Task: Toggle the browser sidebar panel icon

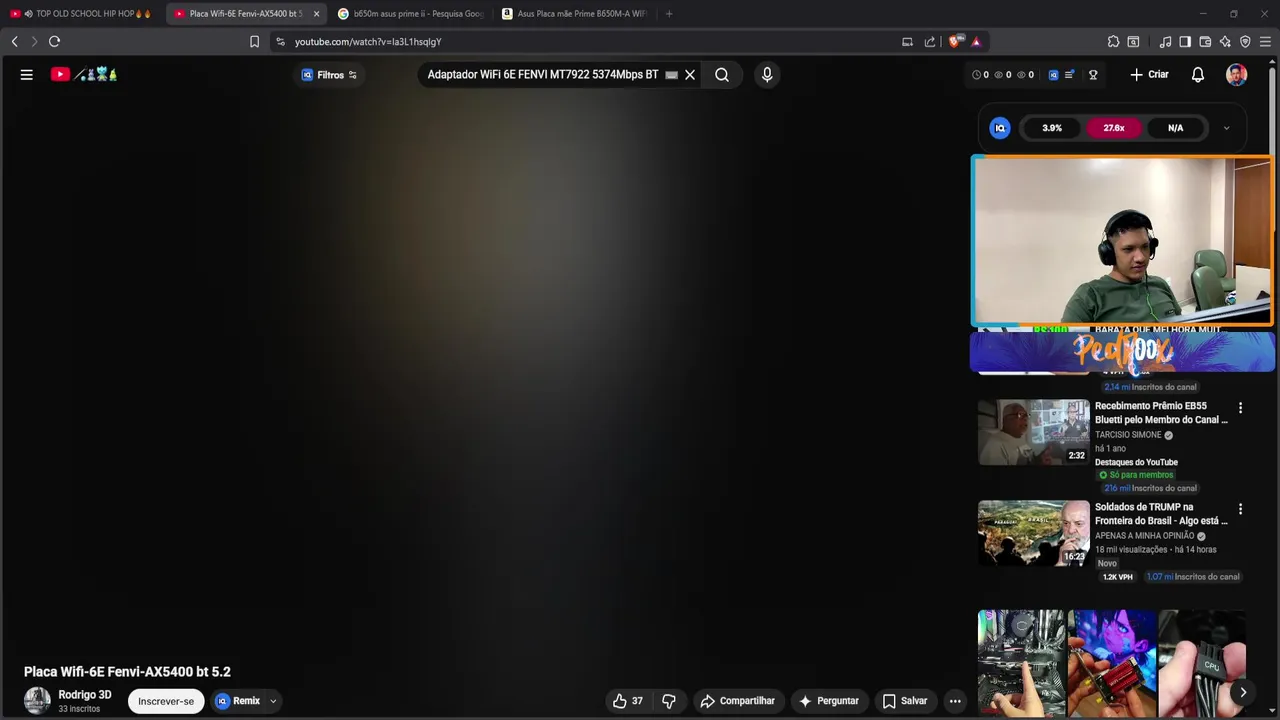Action: (x=1185, y=42)
